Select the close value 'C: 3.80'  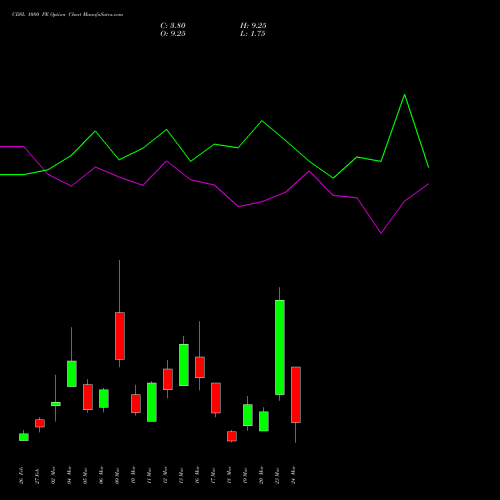[173, 26]
